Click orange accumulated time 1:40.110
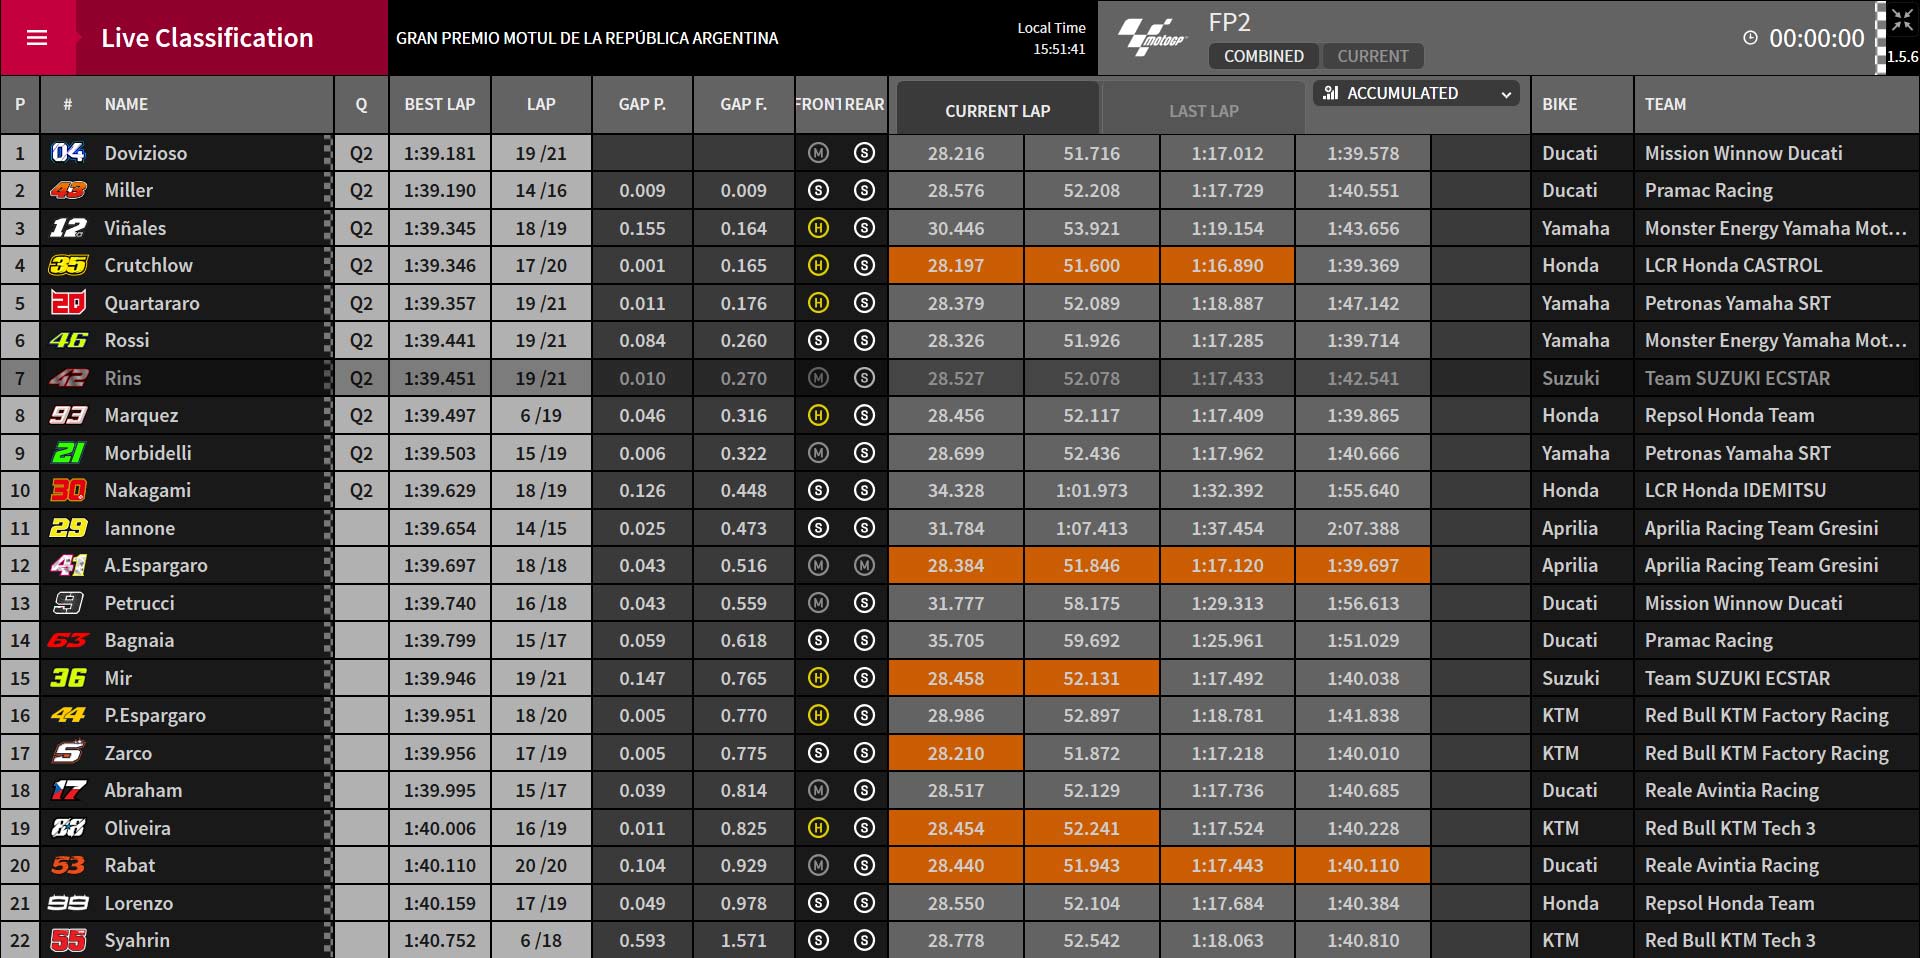1920x958 pixels. click(x=1363, y=865)
